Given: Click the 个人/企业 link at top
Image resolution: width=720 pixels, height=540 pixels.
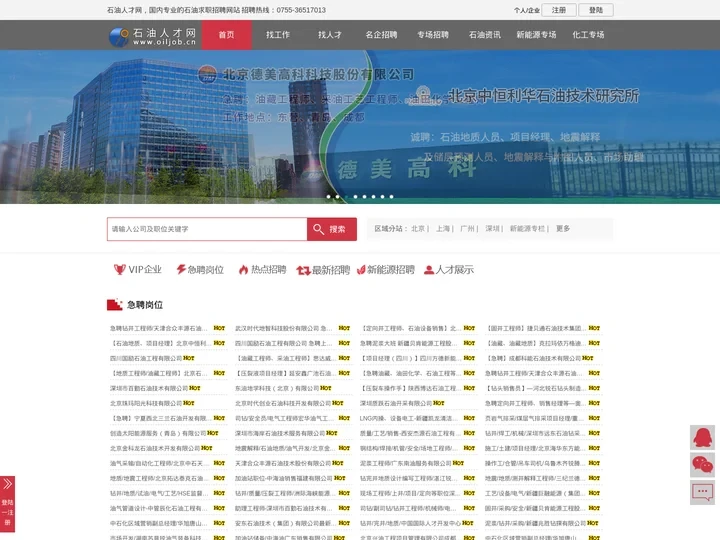Looking at the screenshot, I should click(x=527, y=10).
